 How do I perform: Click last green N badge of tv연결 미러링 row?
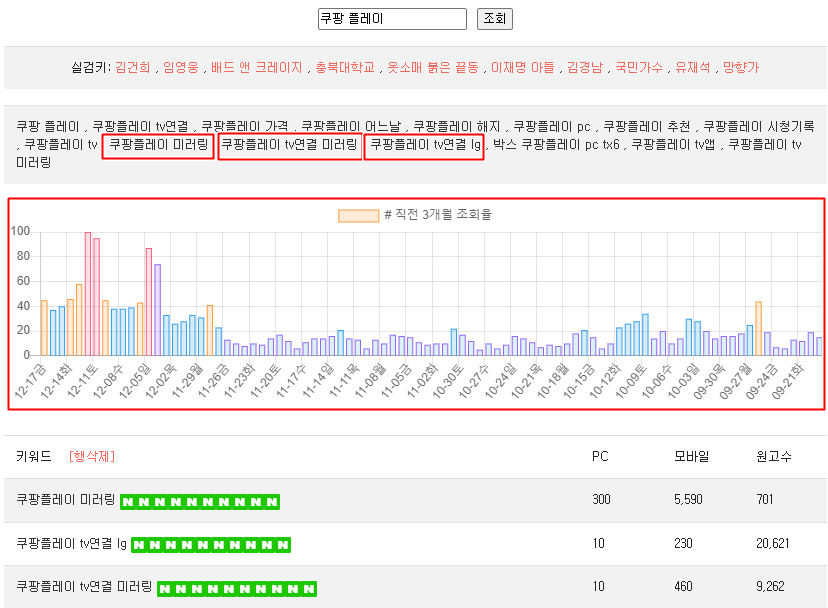pyautogui.click(x=309, y=588)
